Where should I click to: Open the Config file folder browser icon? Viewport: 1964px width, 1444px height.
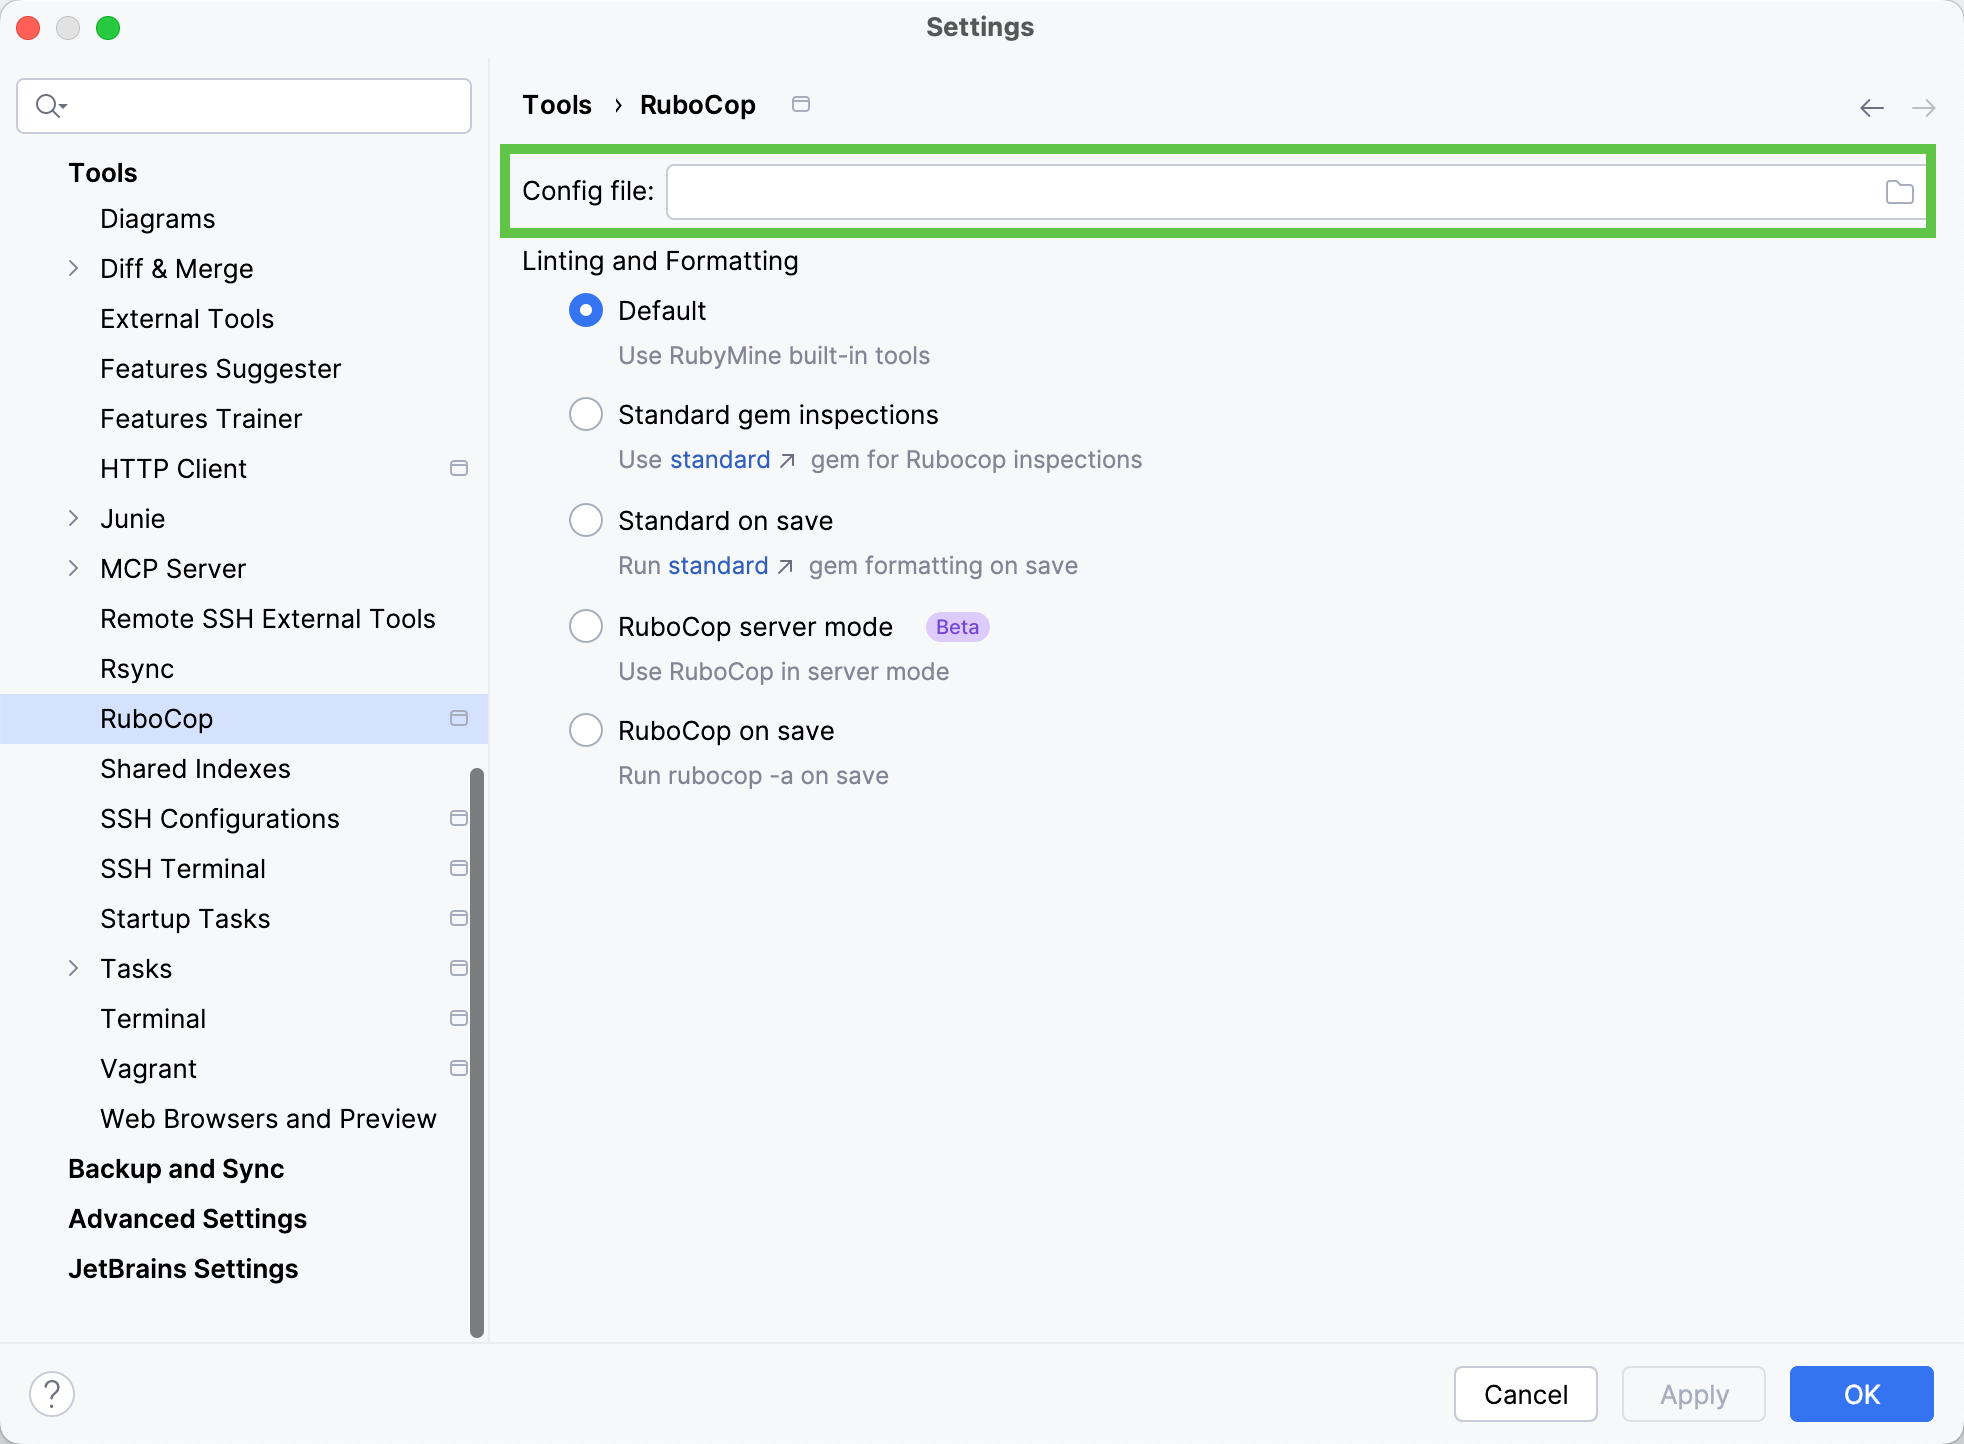(1897, 191)
